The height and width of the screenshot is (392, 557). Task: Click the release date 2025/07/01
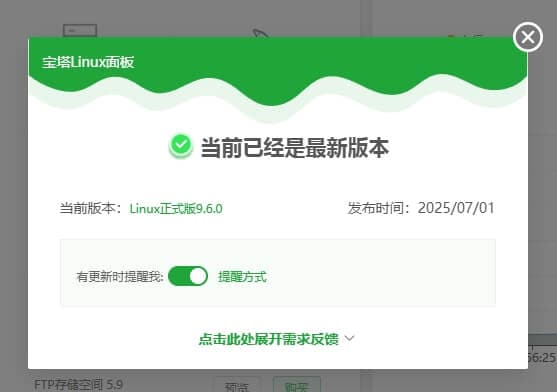pos(456,208)
